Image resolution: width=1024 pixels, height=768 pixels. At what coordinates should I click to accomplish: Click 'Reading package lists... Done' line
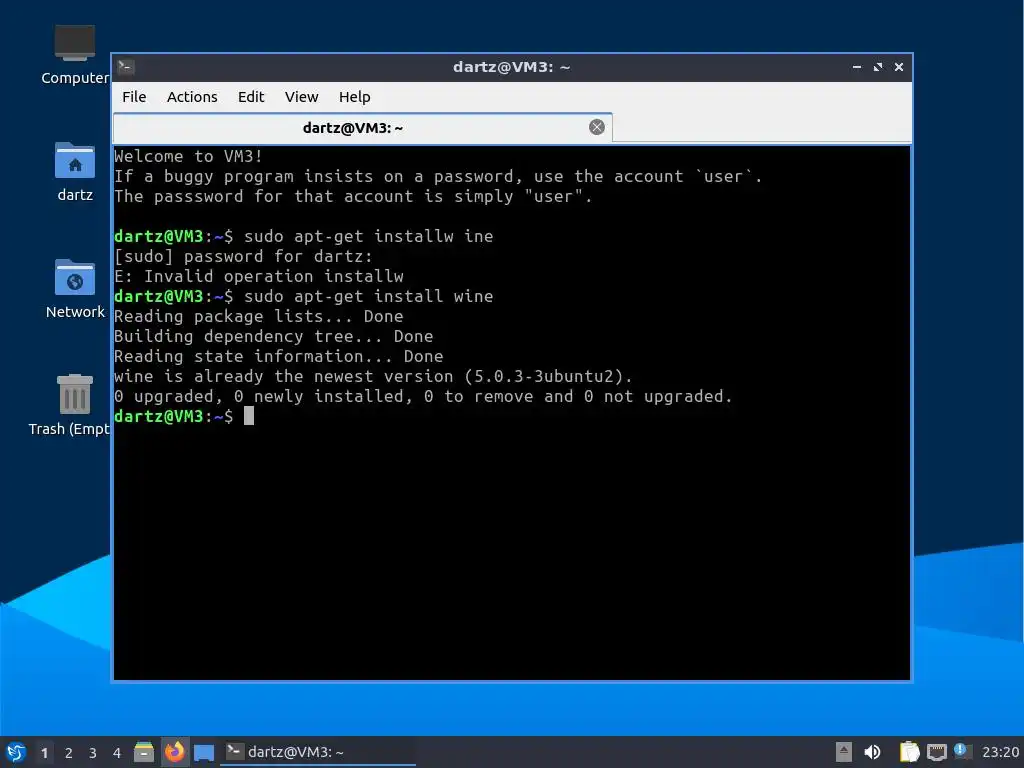(258, 317)
